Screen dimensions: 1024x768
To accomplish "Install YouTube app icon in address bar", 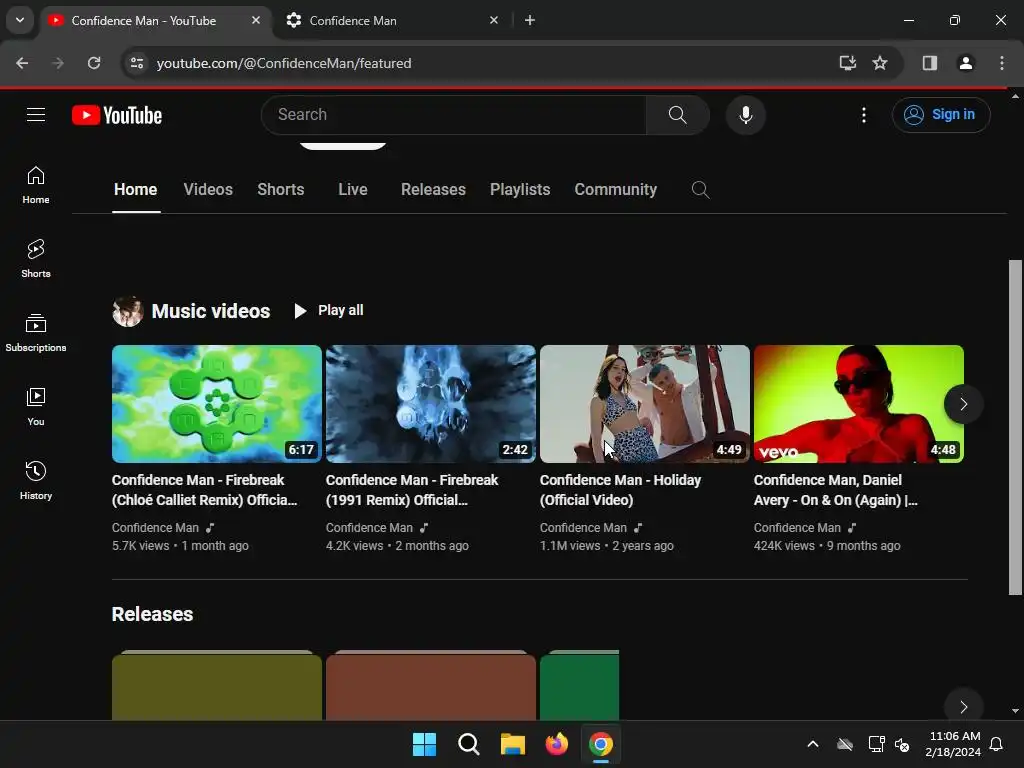I will [848, 63].
